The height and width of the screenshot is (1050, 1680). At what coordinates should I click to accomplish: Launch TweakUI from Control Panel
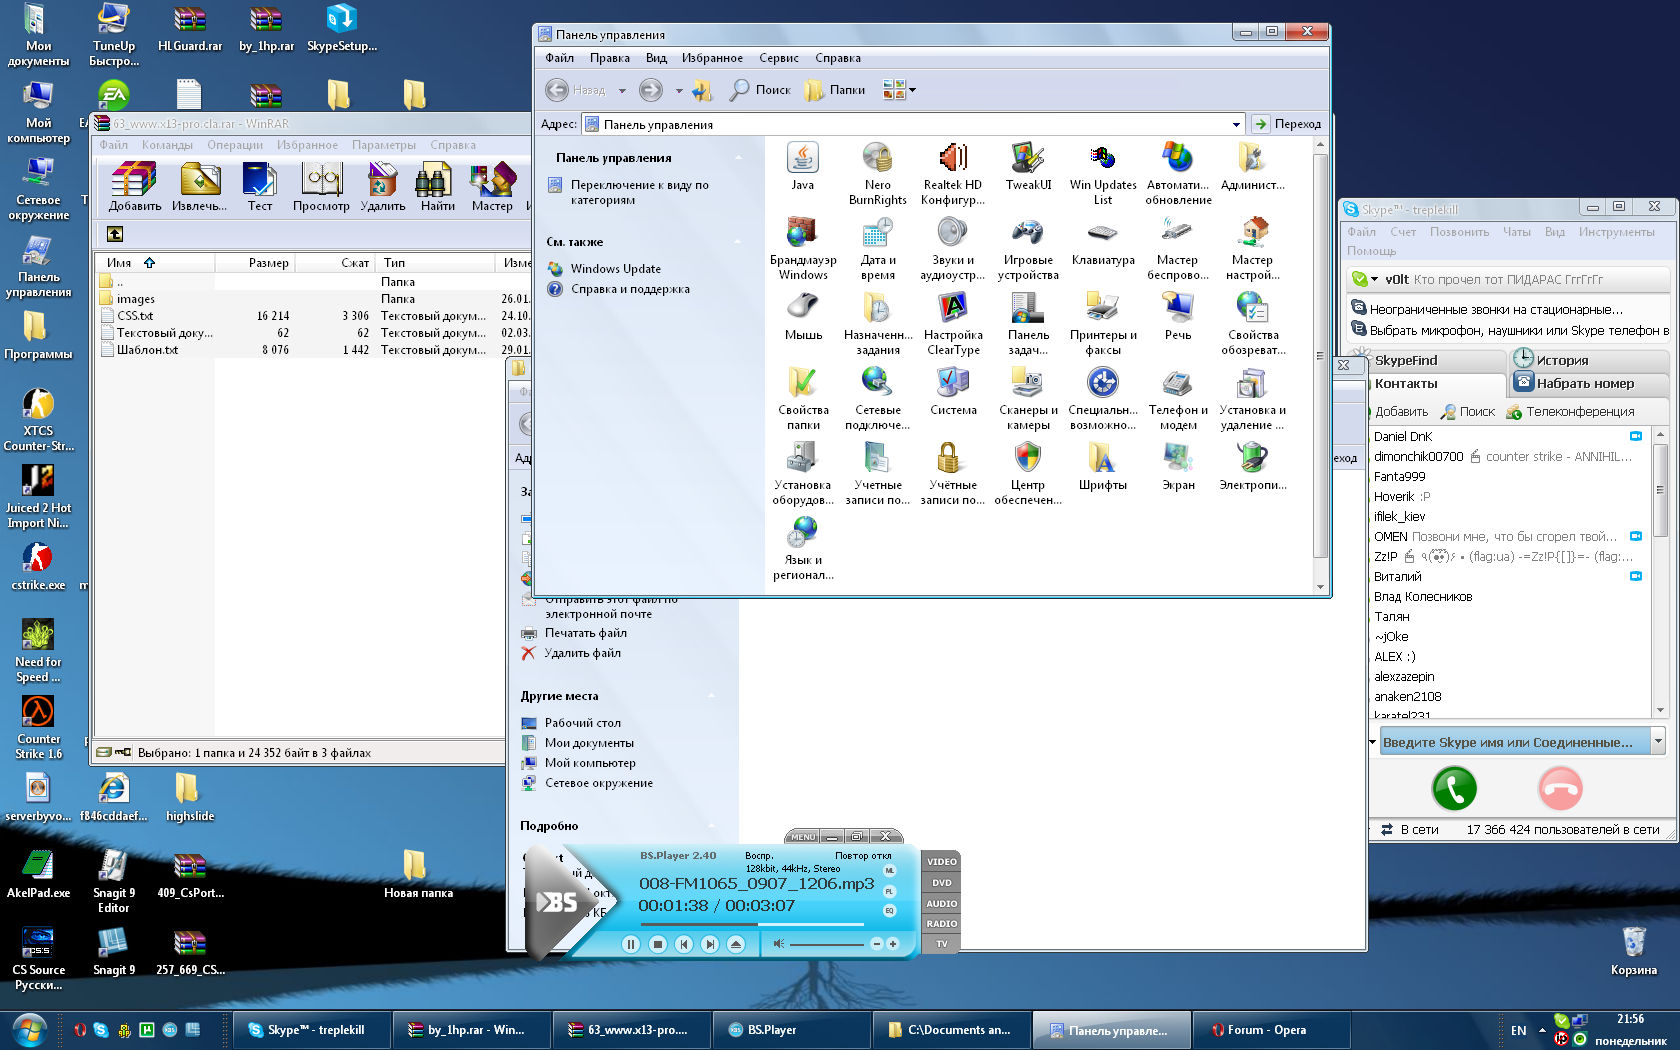[1028, 166]
